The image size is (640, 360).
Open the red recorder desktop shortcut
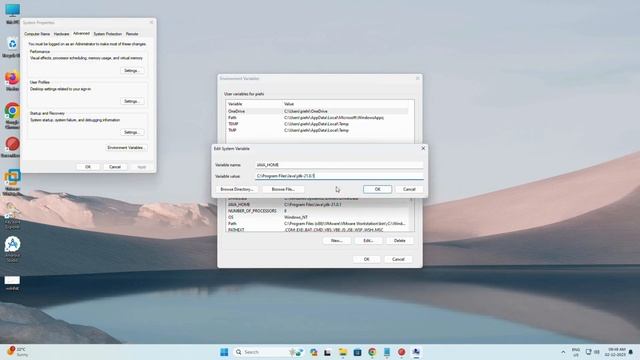12,147
